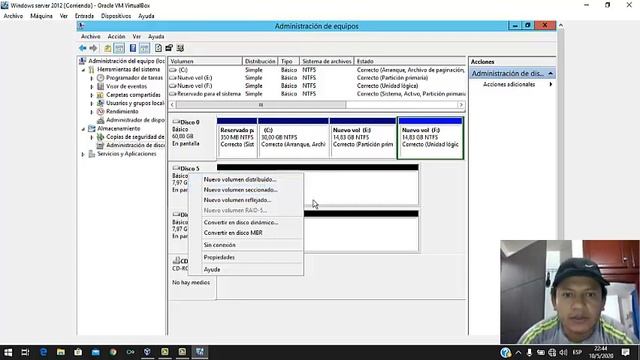Click the up one level folder icon

click(107, 48)
